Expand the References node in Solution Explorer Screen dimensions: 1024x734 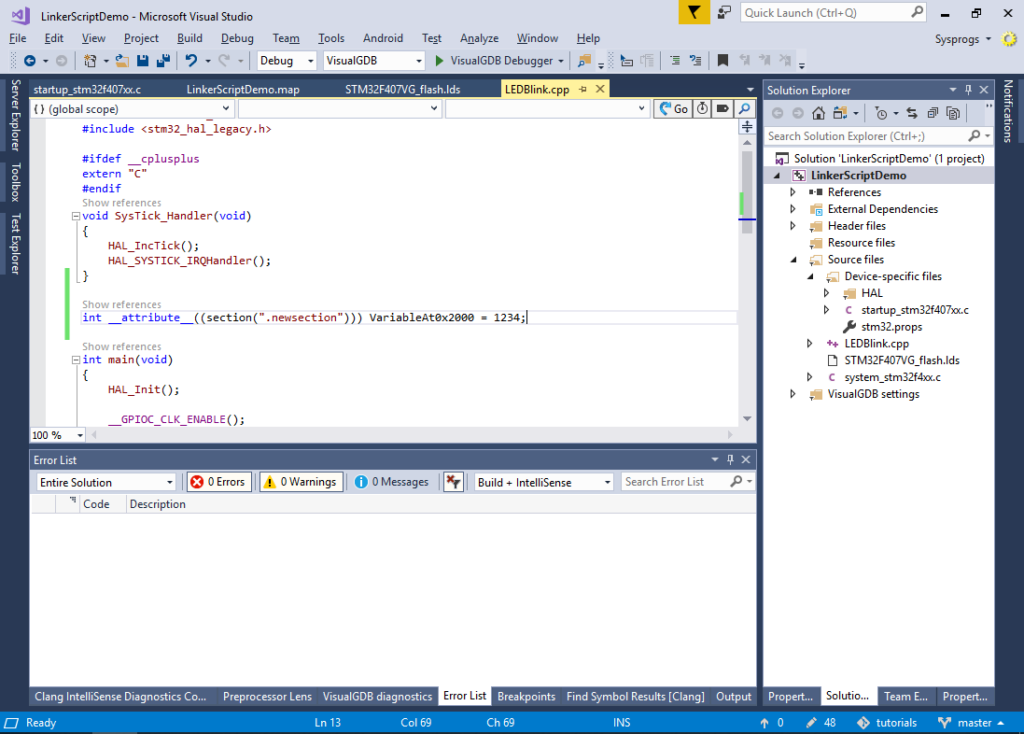click(x=793, y=192)
